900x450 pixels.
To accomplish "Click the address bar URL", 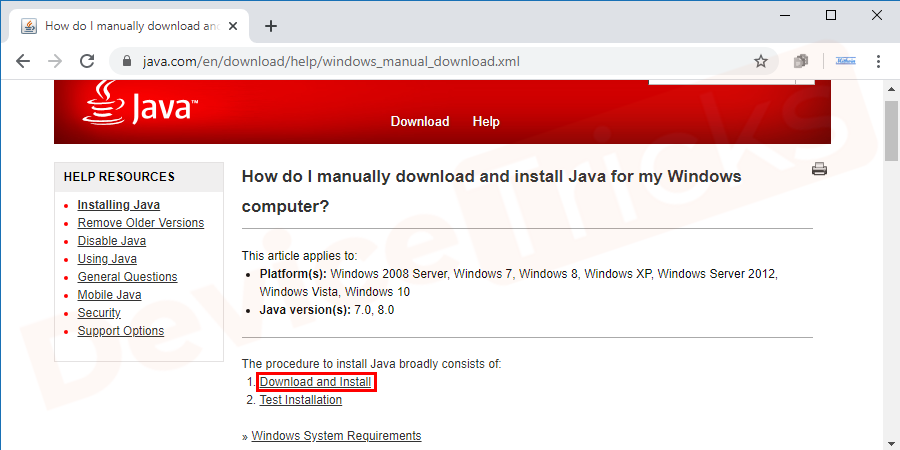I will pyautogui.click(x=331, y=61).
